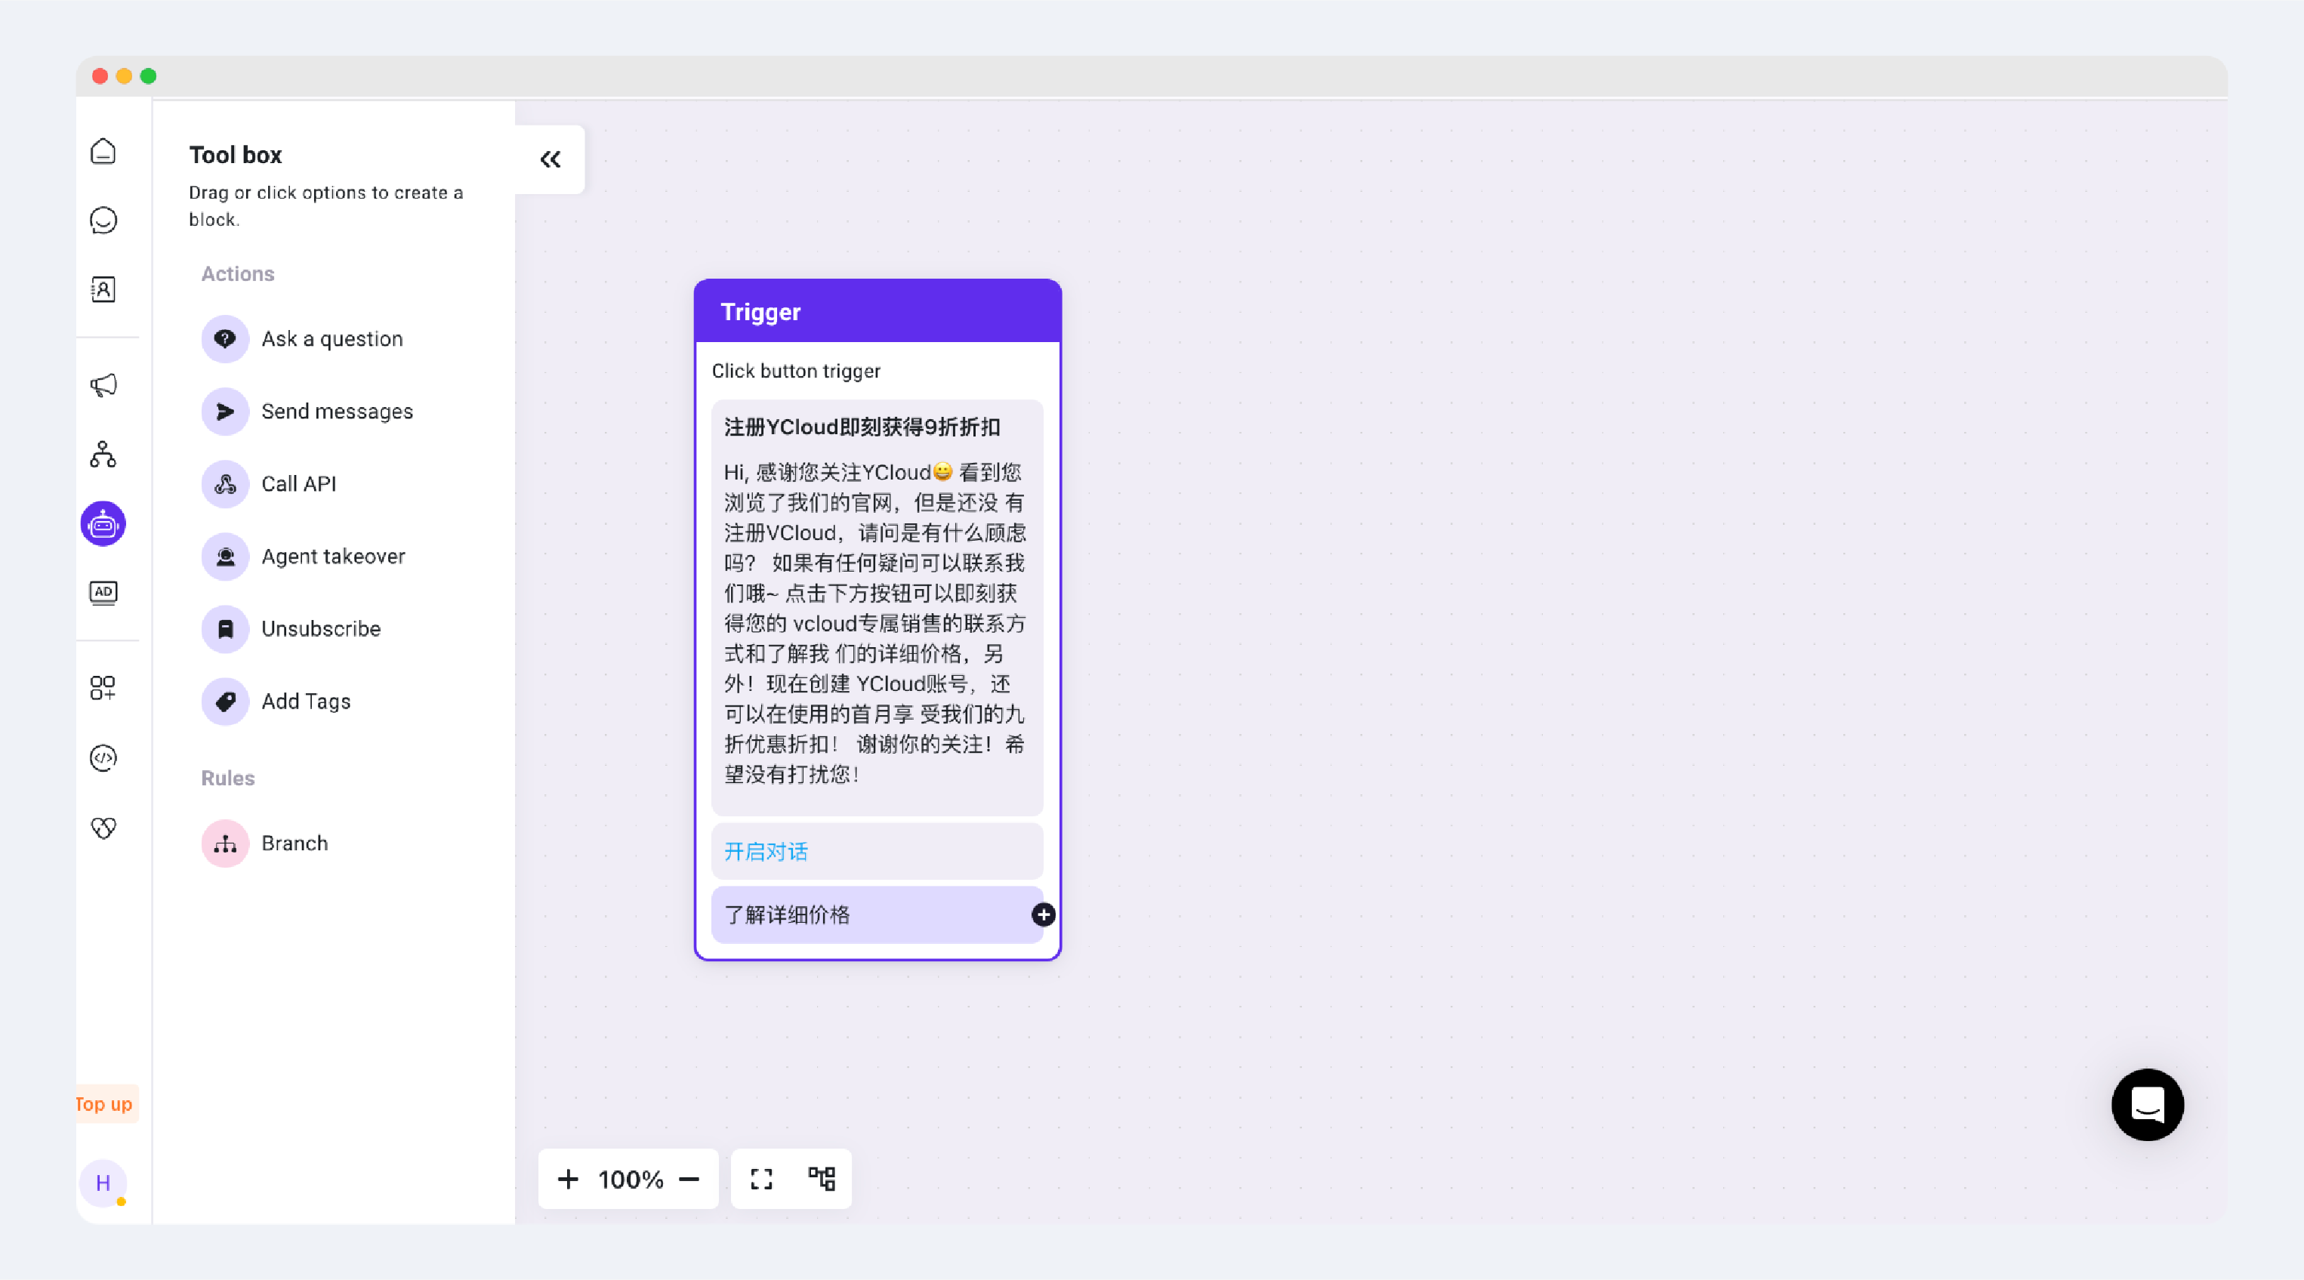Collapse the Tool box panel
2304x1280 pixels.
550,159
